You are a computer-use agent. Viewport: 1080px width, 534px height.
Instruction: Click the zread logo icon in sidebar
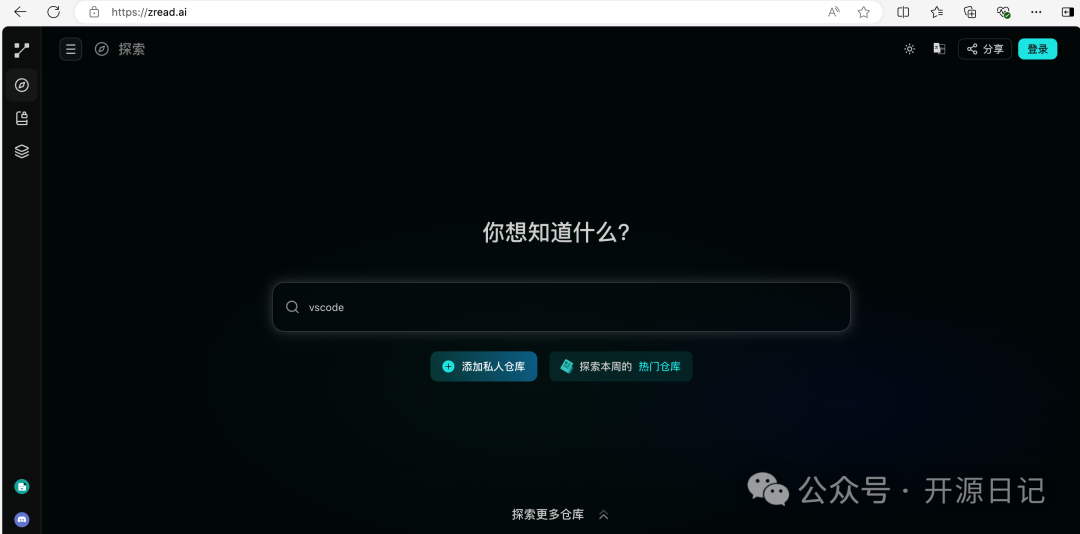(22, 50)
